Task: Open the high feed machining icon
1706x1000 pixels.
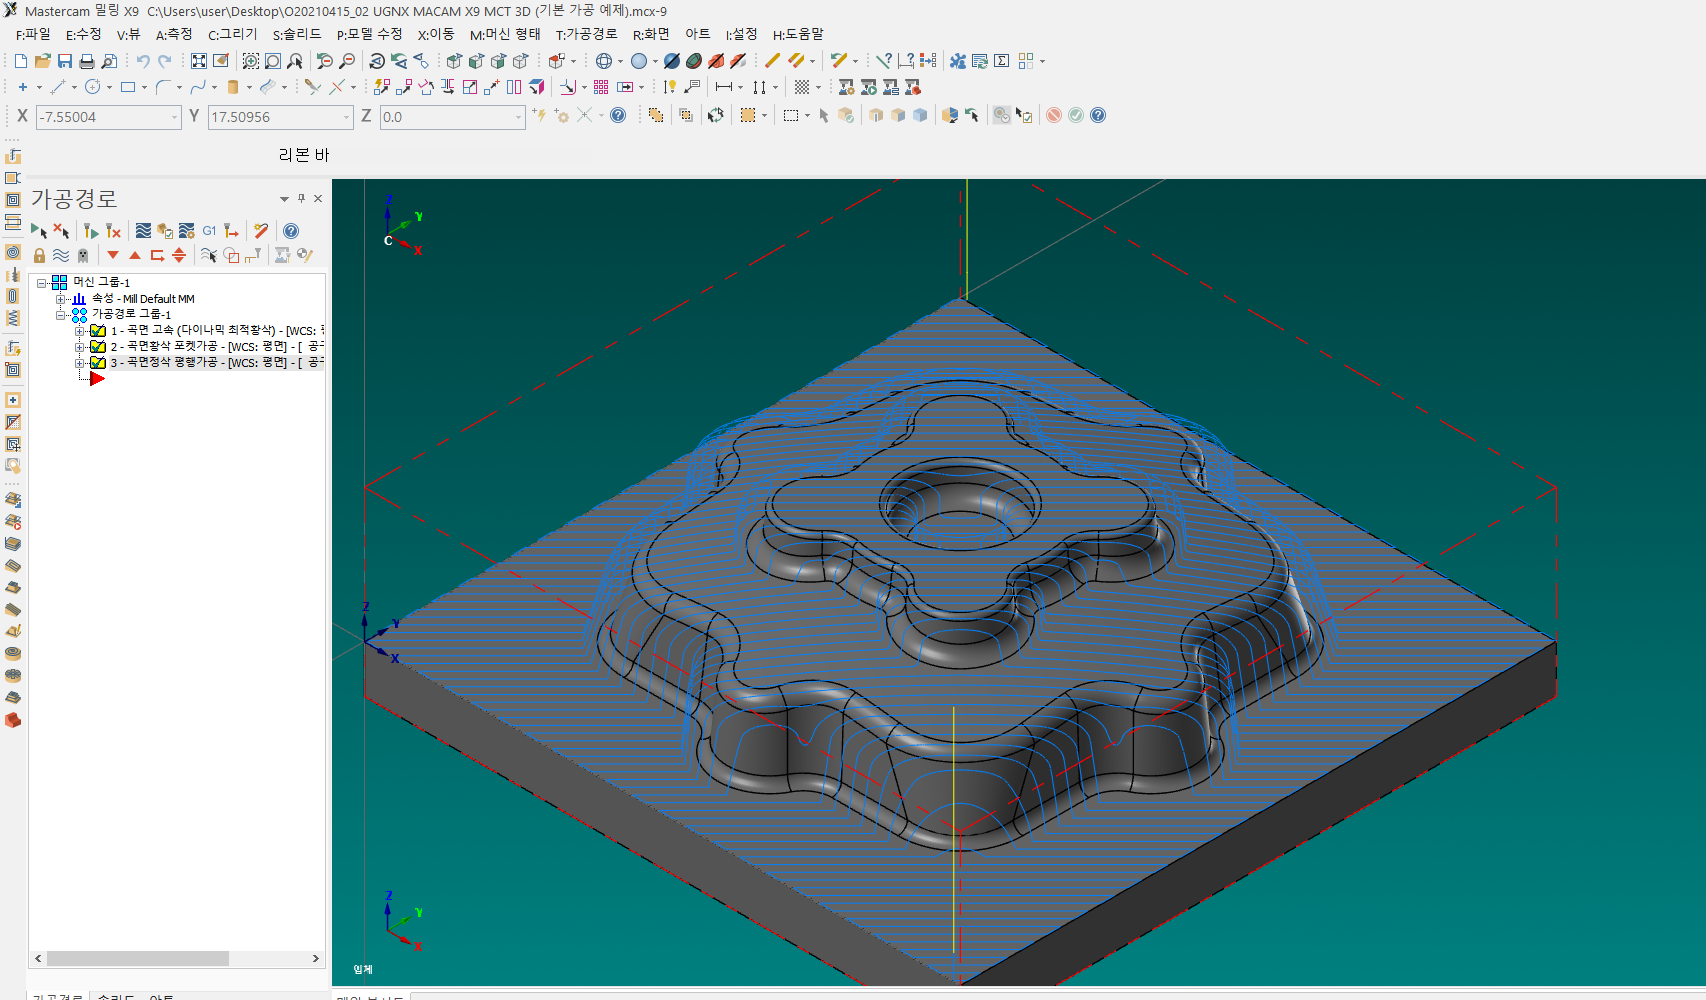Action: click(x=231, y=231)
